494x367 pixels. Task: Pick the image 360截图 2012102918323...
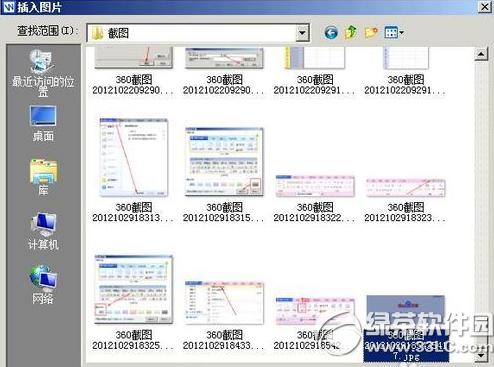[x=405, y=200]
